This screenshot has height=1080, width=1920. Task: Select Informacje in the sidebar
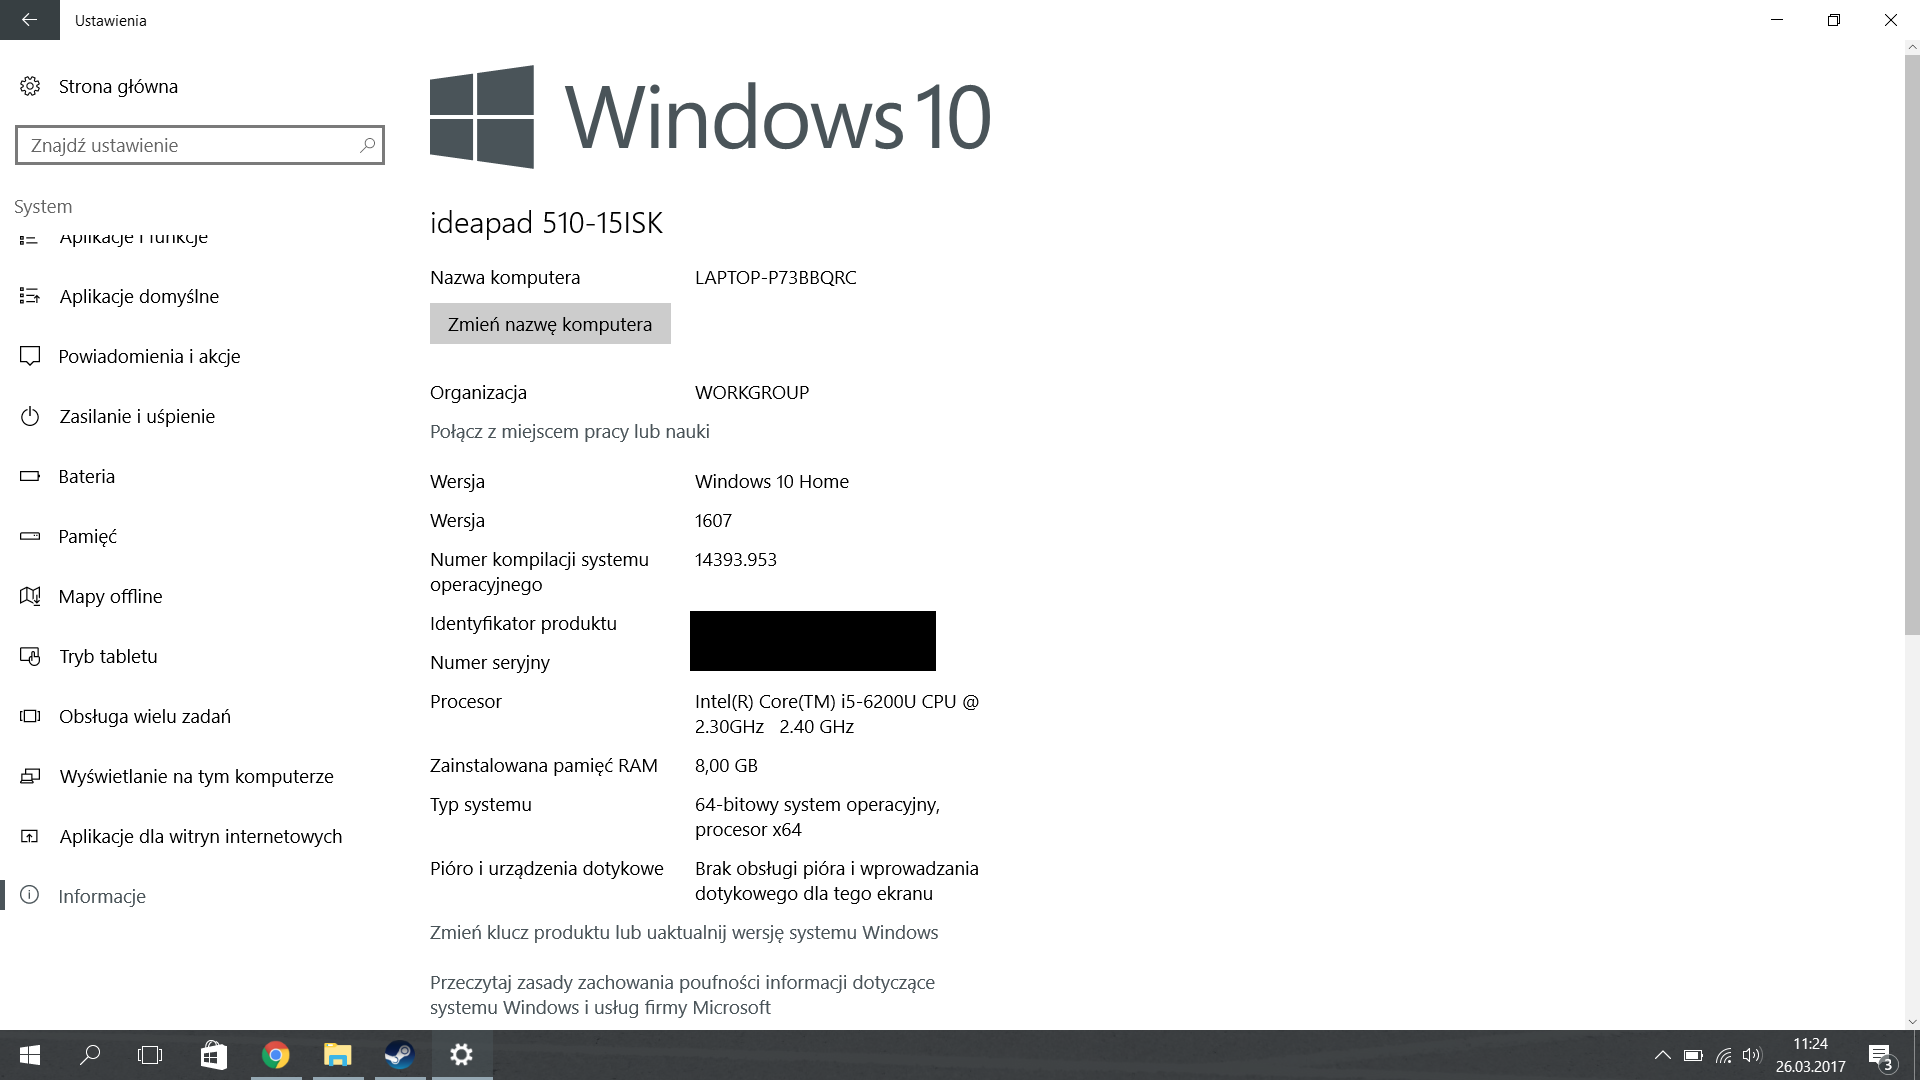coord(102,896)
